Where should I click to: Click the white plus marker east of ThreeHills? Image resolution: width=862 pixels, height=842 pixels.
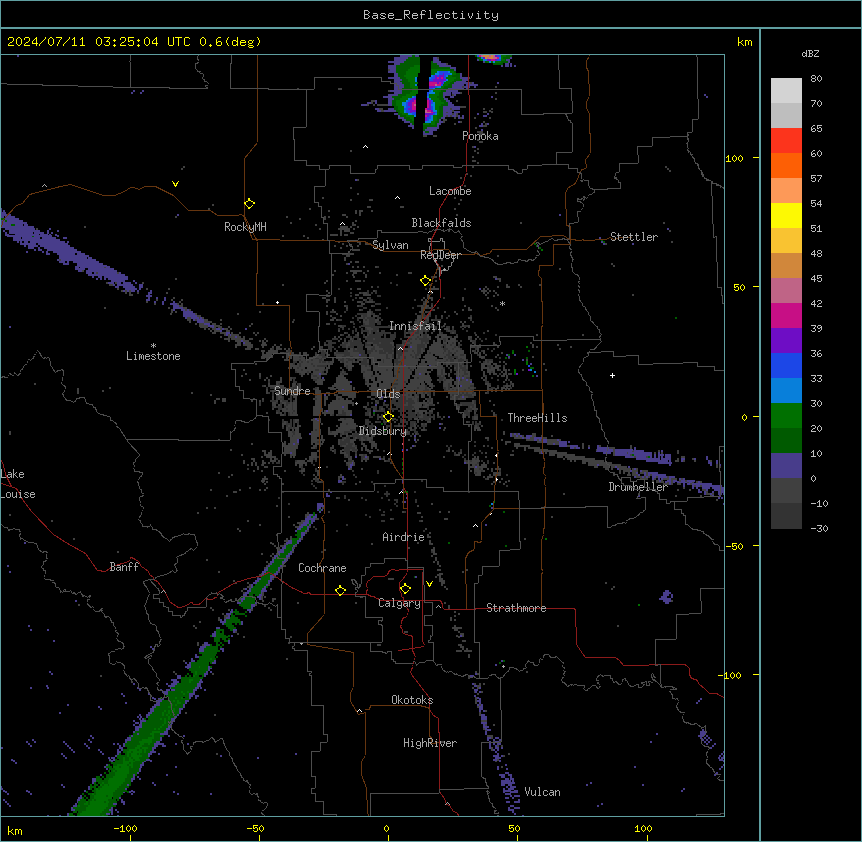tap(612, 375)
